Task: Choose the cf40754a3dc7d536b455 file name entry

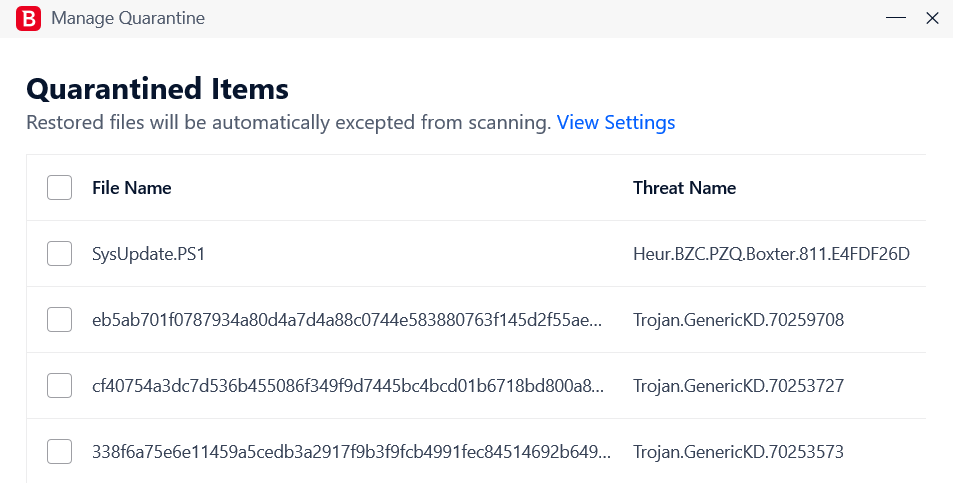Action: point(348,386)
